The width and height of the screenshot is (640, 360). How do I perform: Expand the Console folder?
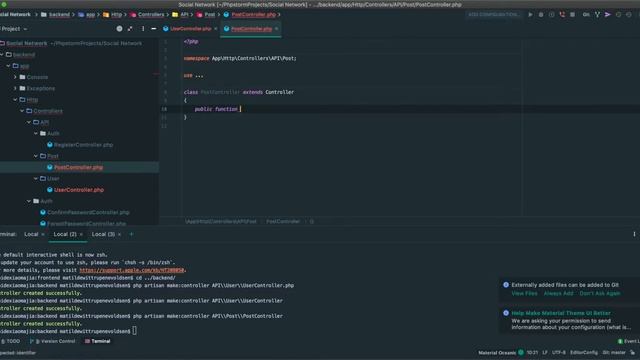15,77
